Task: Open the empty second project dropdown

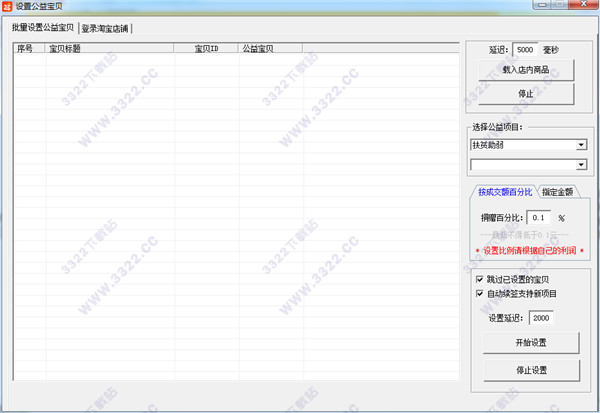Action: click(581, 165)
